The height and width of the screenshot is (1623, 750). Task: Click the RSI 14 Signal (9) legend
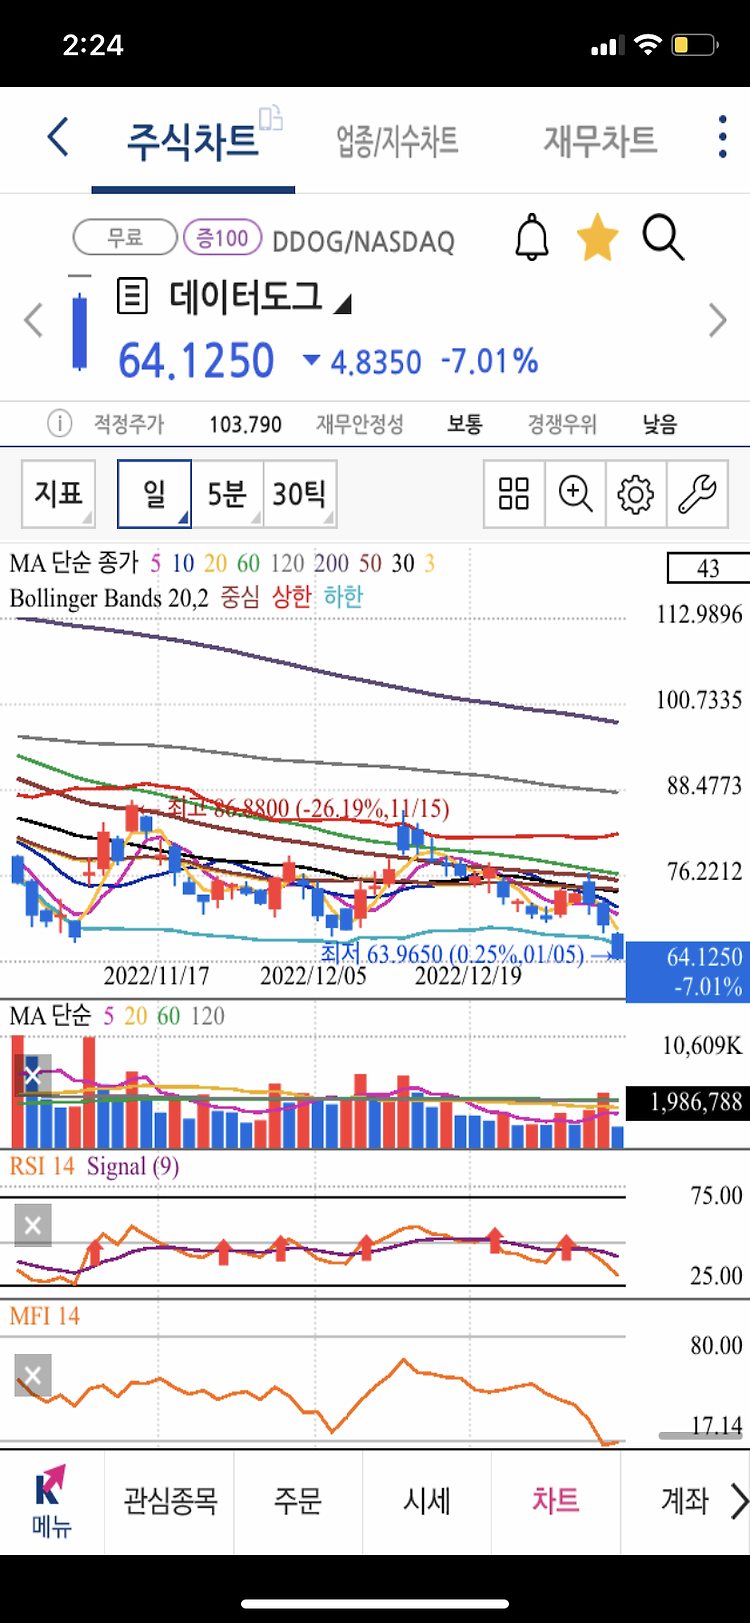coord(95,1166)
